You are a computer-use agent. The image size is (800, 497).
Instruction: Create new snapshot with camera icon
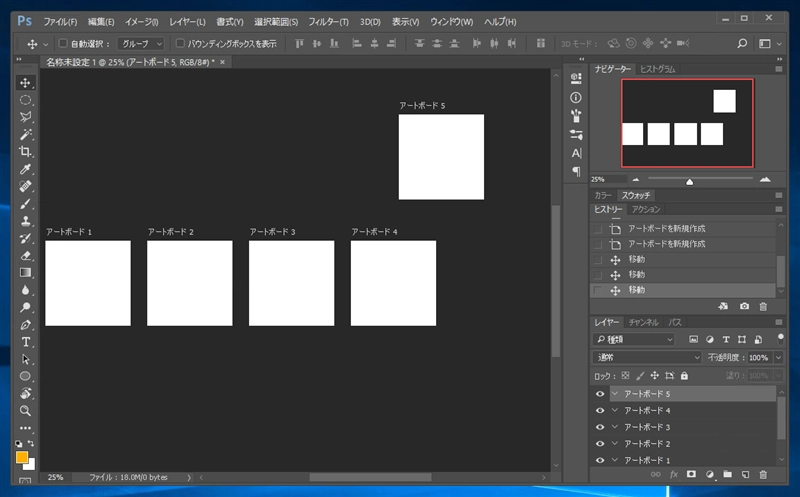click(745, 305)
